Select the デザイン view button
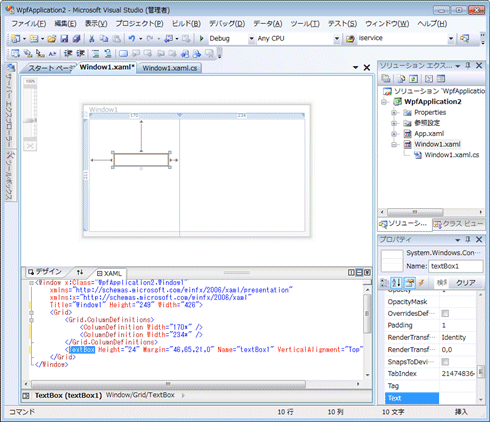The image size is (490, 422). click(45, 272)
